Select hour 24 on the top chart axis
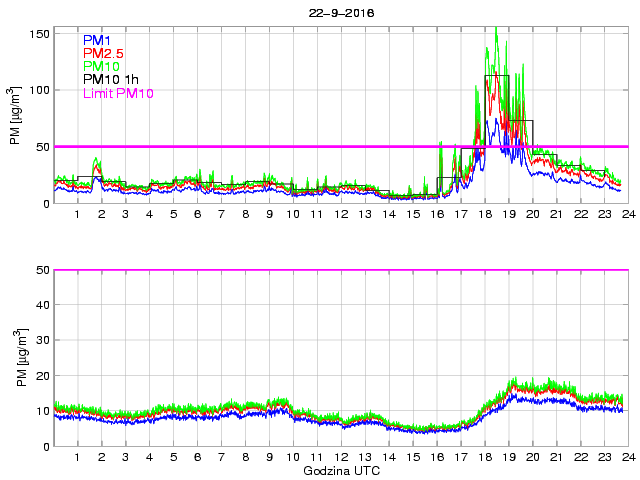The height and width of the screenshot is (480, 640). 628,215
